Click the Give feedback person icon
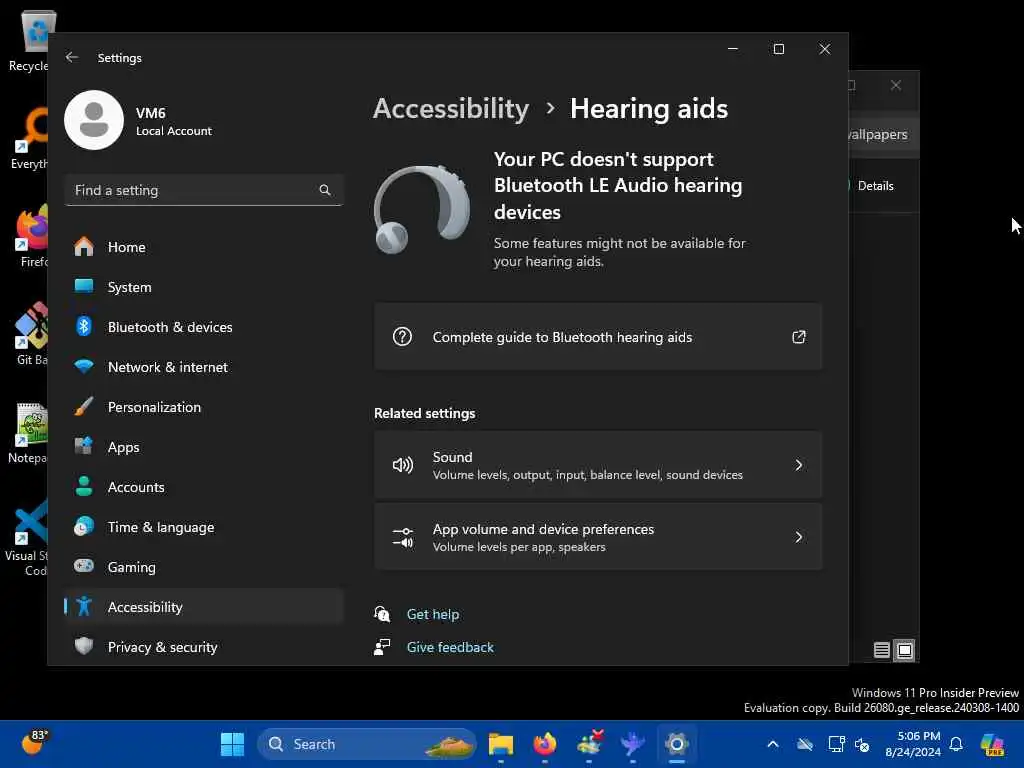The width and height of the screenshot is (1024, 768). pyautogui.click(x=382, y=647)
